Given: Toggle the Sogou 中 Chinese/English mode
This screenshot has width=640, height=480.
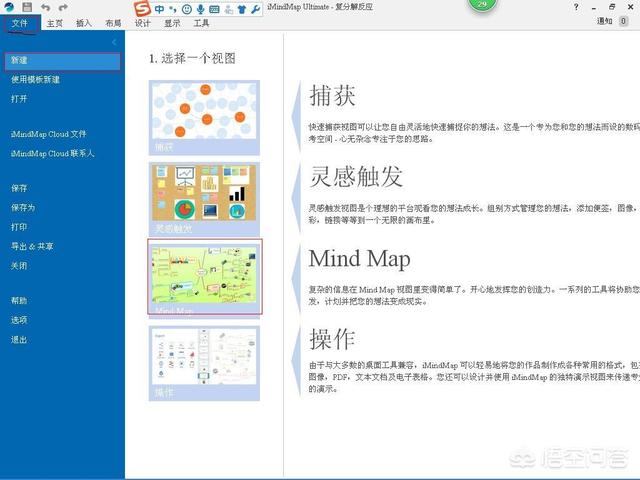Looking at the screenshot, I should point(160,8).
